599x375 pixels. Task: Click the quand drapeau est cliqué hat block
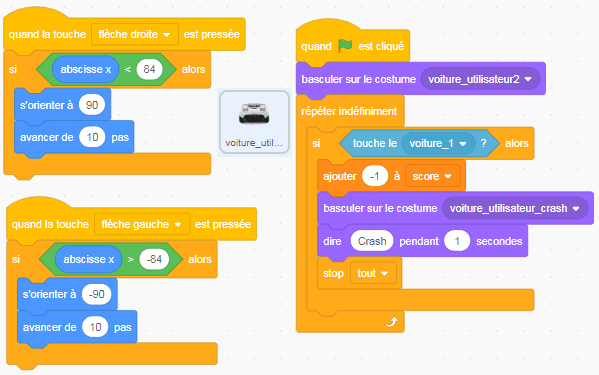click(353, 43)
